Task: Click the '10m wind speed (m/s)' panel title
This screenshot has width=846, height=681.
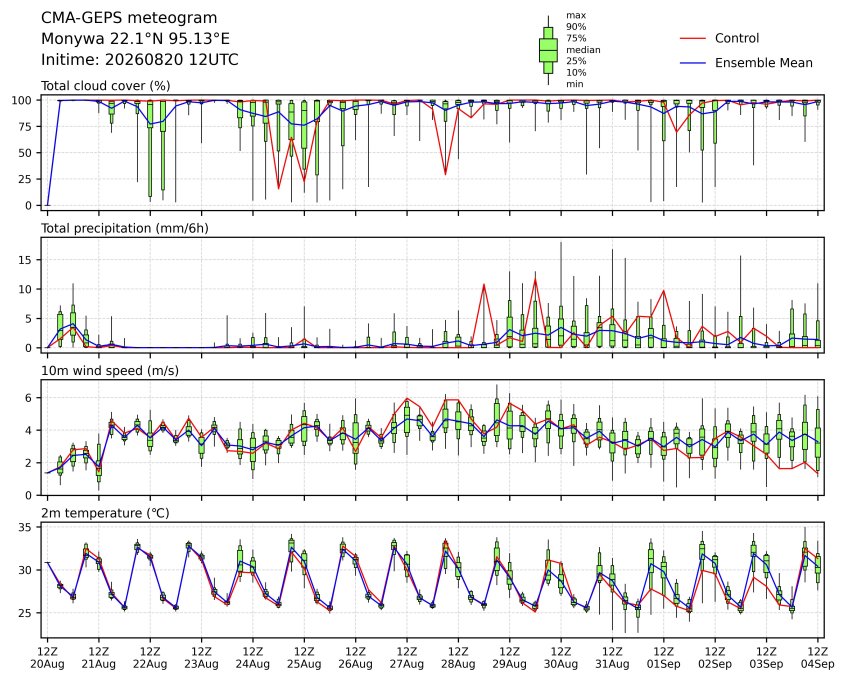Action: (x=110, y=371)
